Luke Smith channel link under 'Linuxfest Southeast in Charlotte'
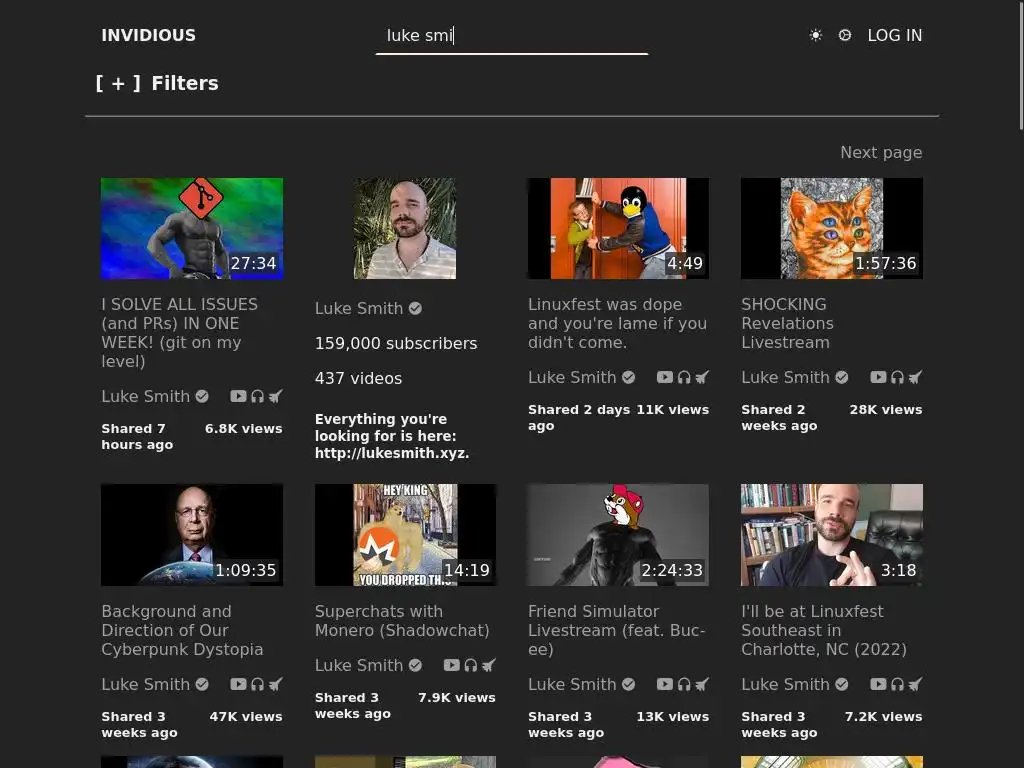The width and height of the screenshot is (1024, 768). coord(795,684)
